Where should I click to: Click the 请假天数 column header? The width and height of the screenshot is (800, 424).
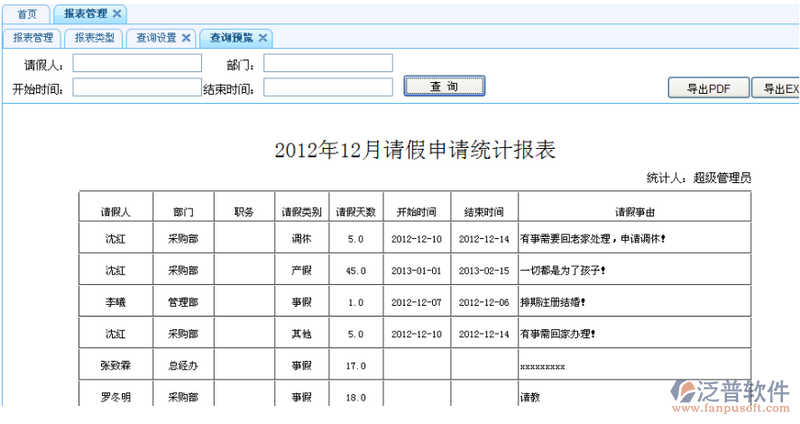[355, 212]
